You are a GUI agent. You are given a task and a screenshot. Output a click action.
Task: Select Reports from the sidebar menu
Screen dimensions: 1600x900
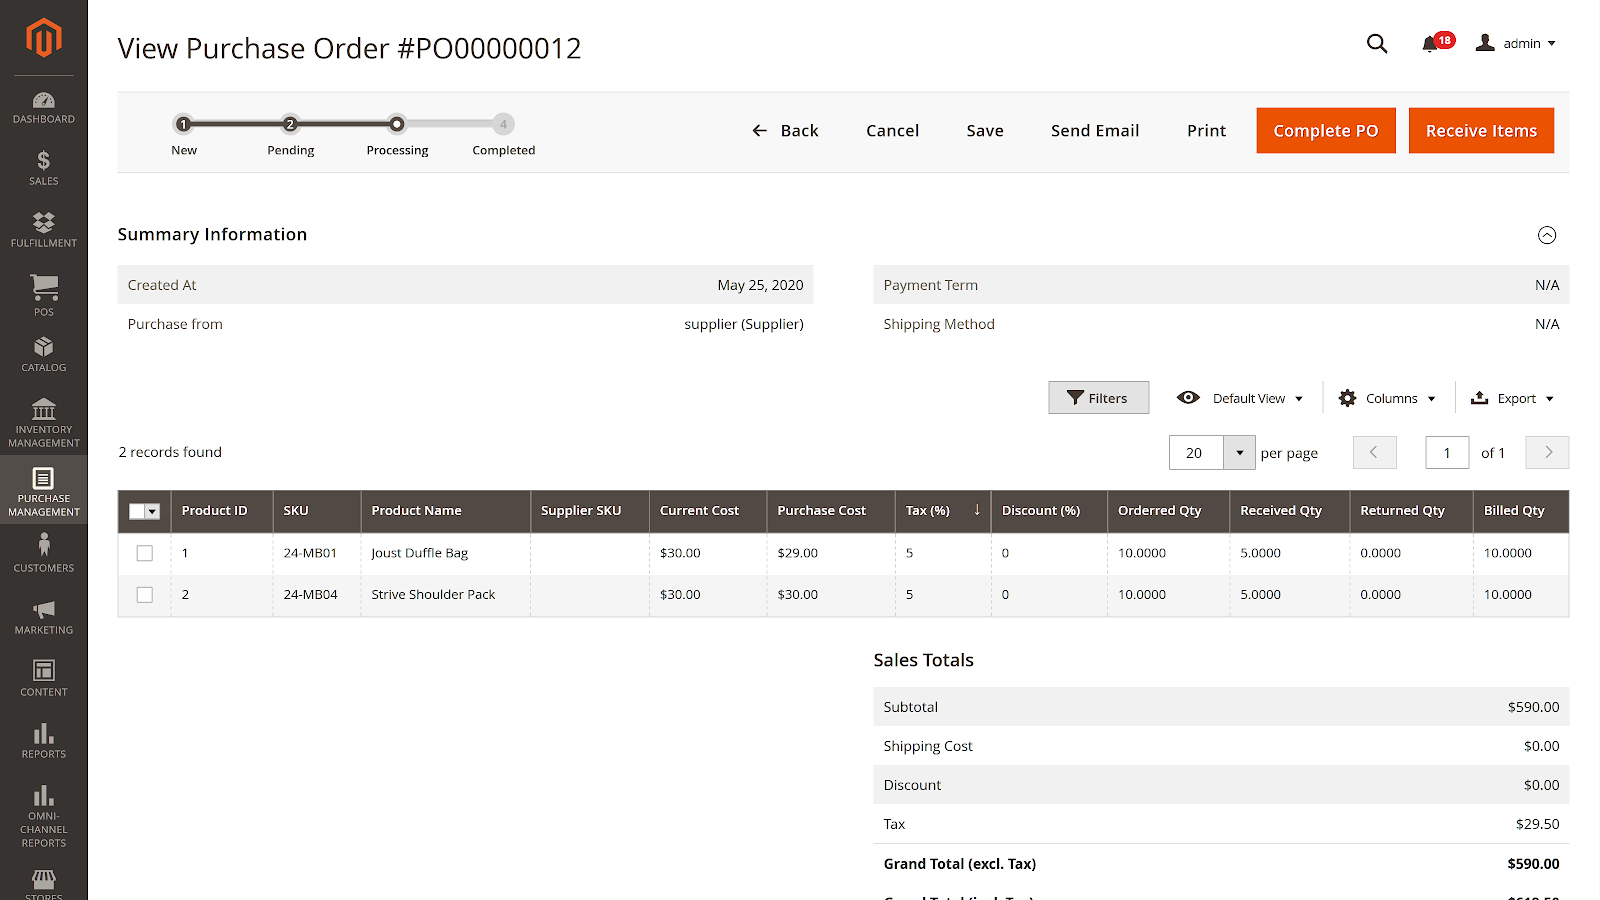(43, 742)
